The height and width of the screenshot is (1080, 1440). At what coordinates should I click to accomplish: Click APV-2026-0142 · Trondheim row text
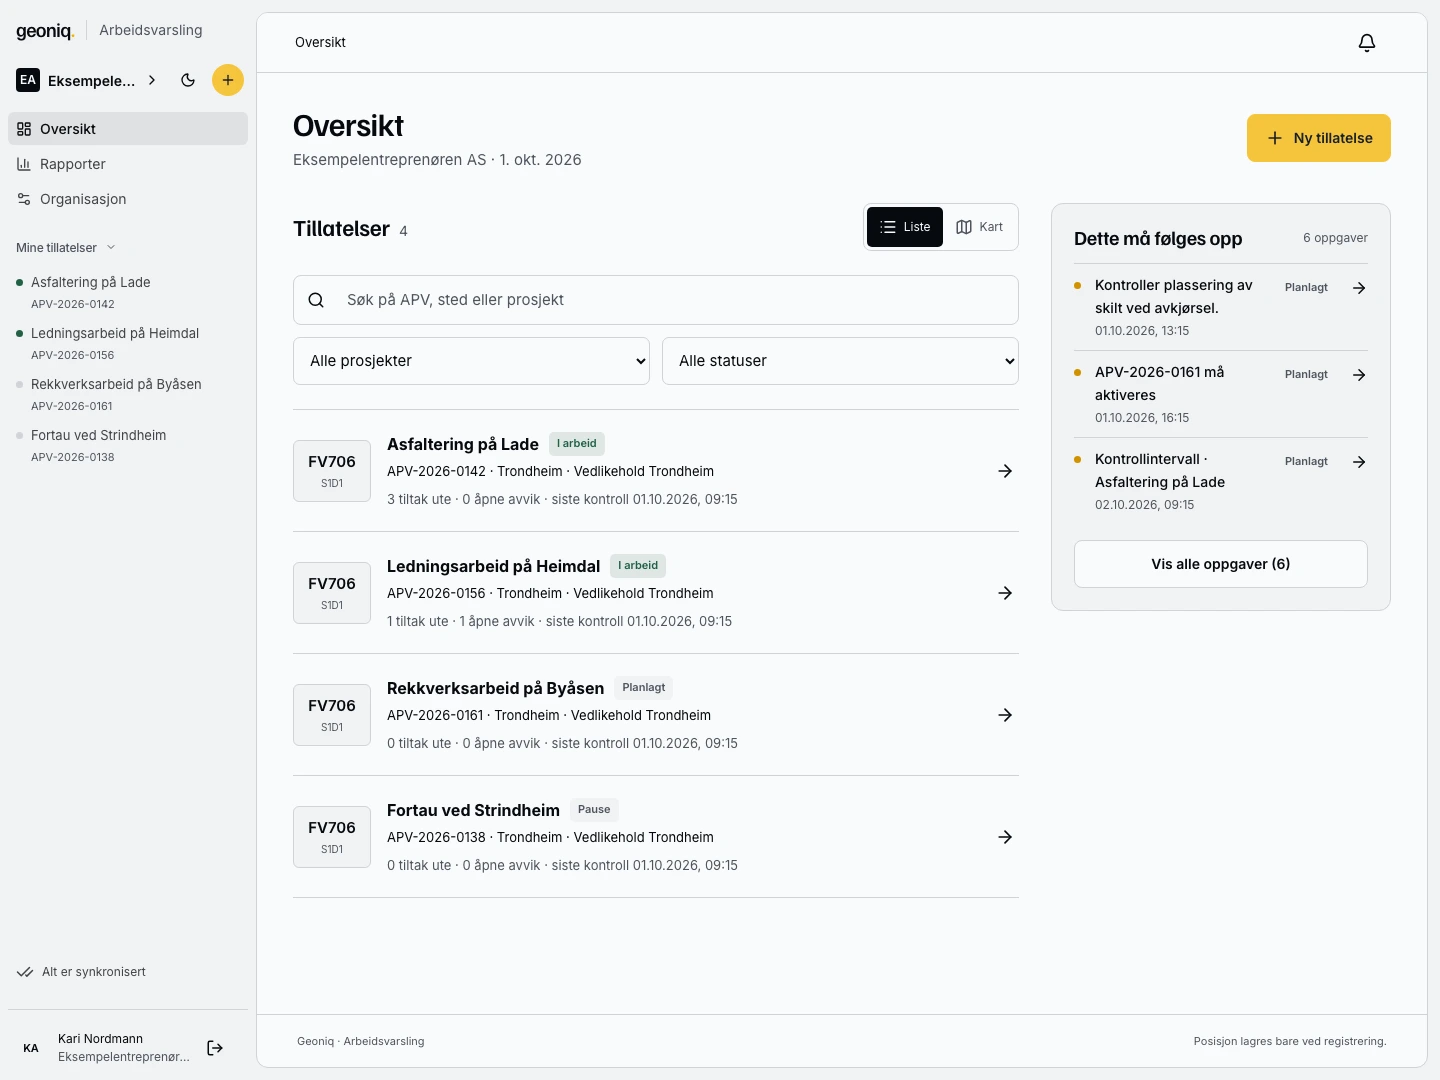(x=550, y=471)
